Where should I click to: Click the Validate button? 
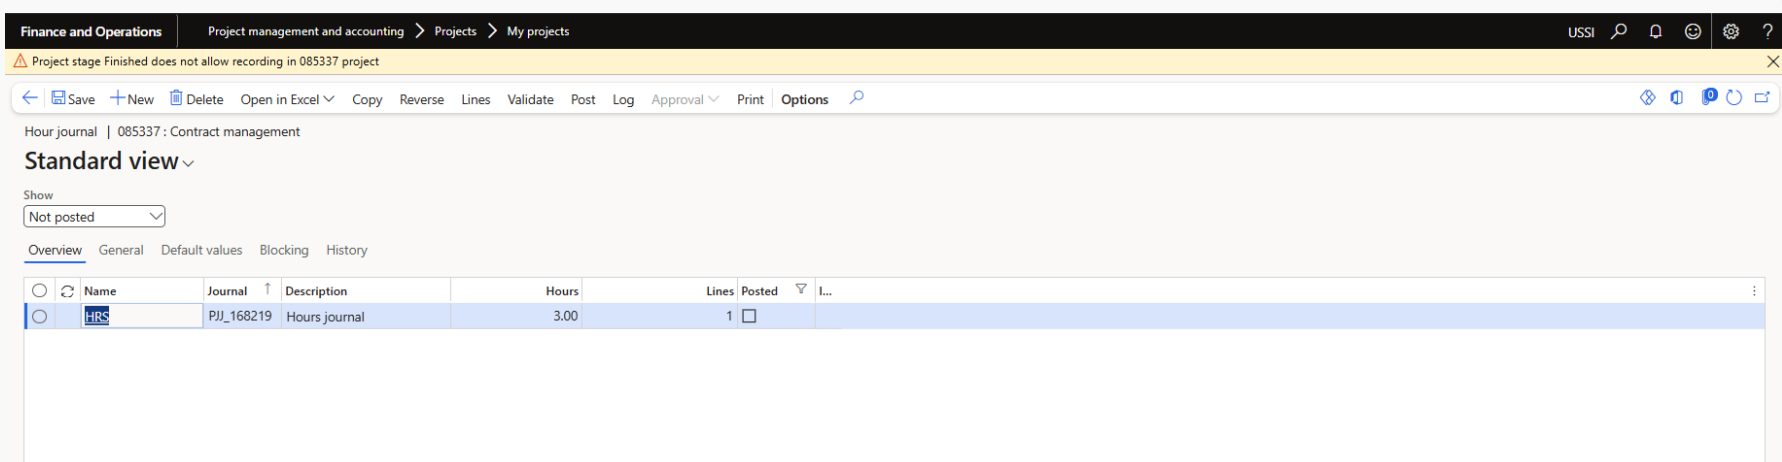click(530, 99)
